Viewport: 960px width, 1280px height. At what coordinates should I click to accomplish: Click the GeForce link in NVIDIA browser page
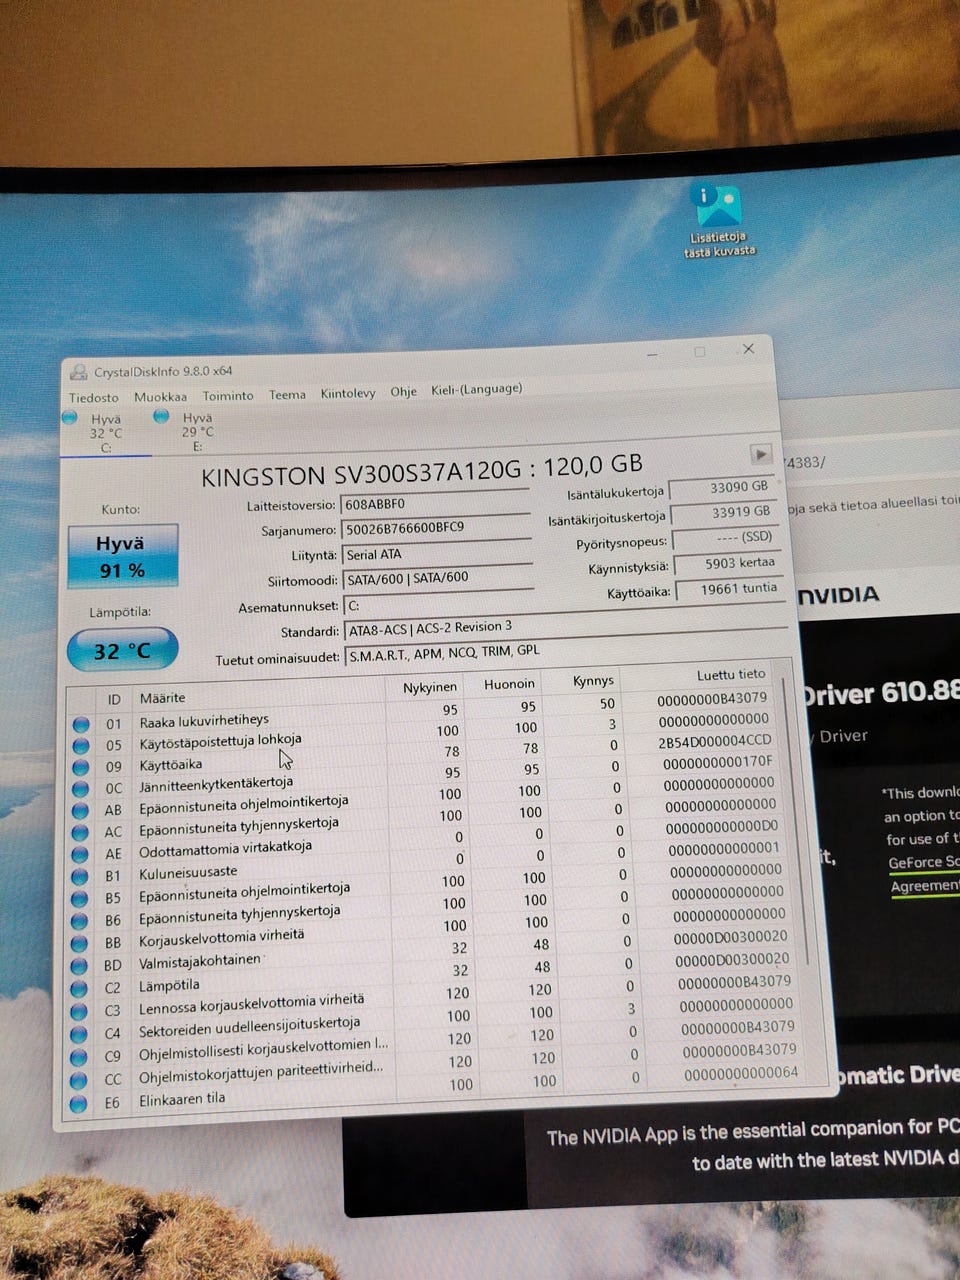pos(923,862)
